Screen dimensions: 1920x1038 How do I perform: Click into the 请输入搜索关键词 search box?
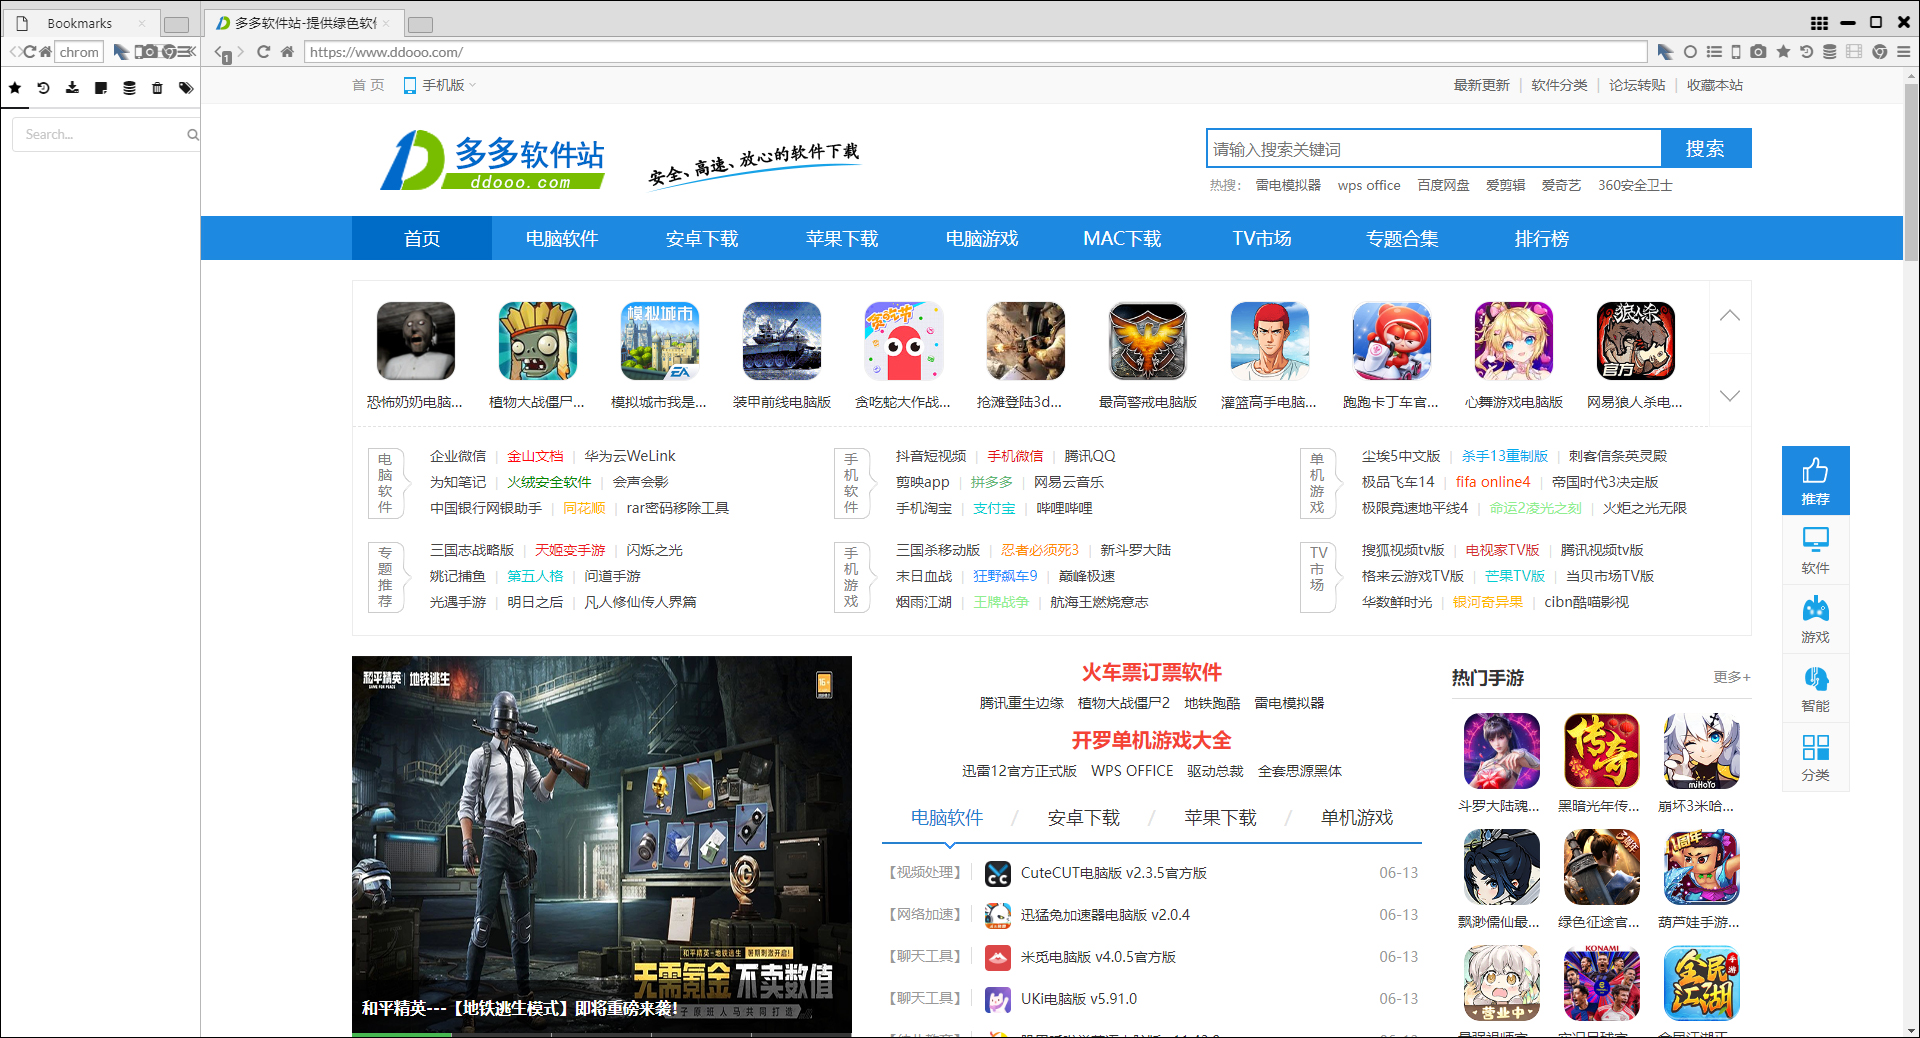coord(1432,149)
